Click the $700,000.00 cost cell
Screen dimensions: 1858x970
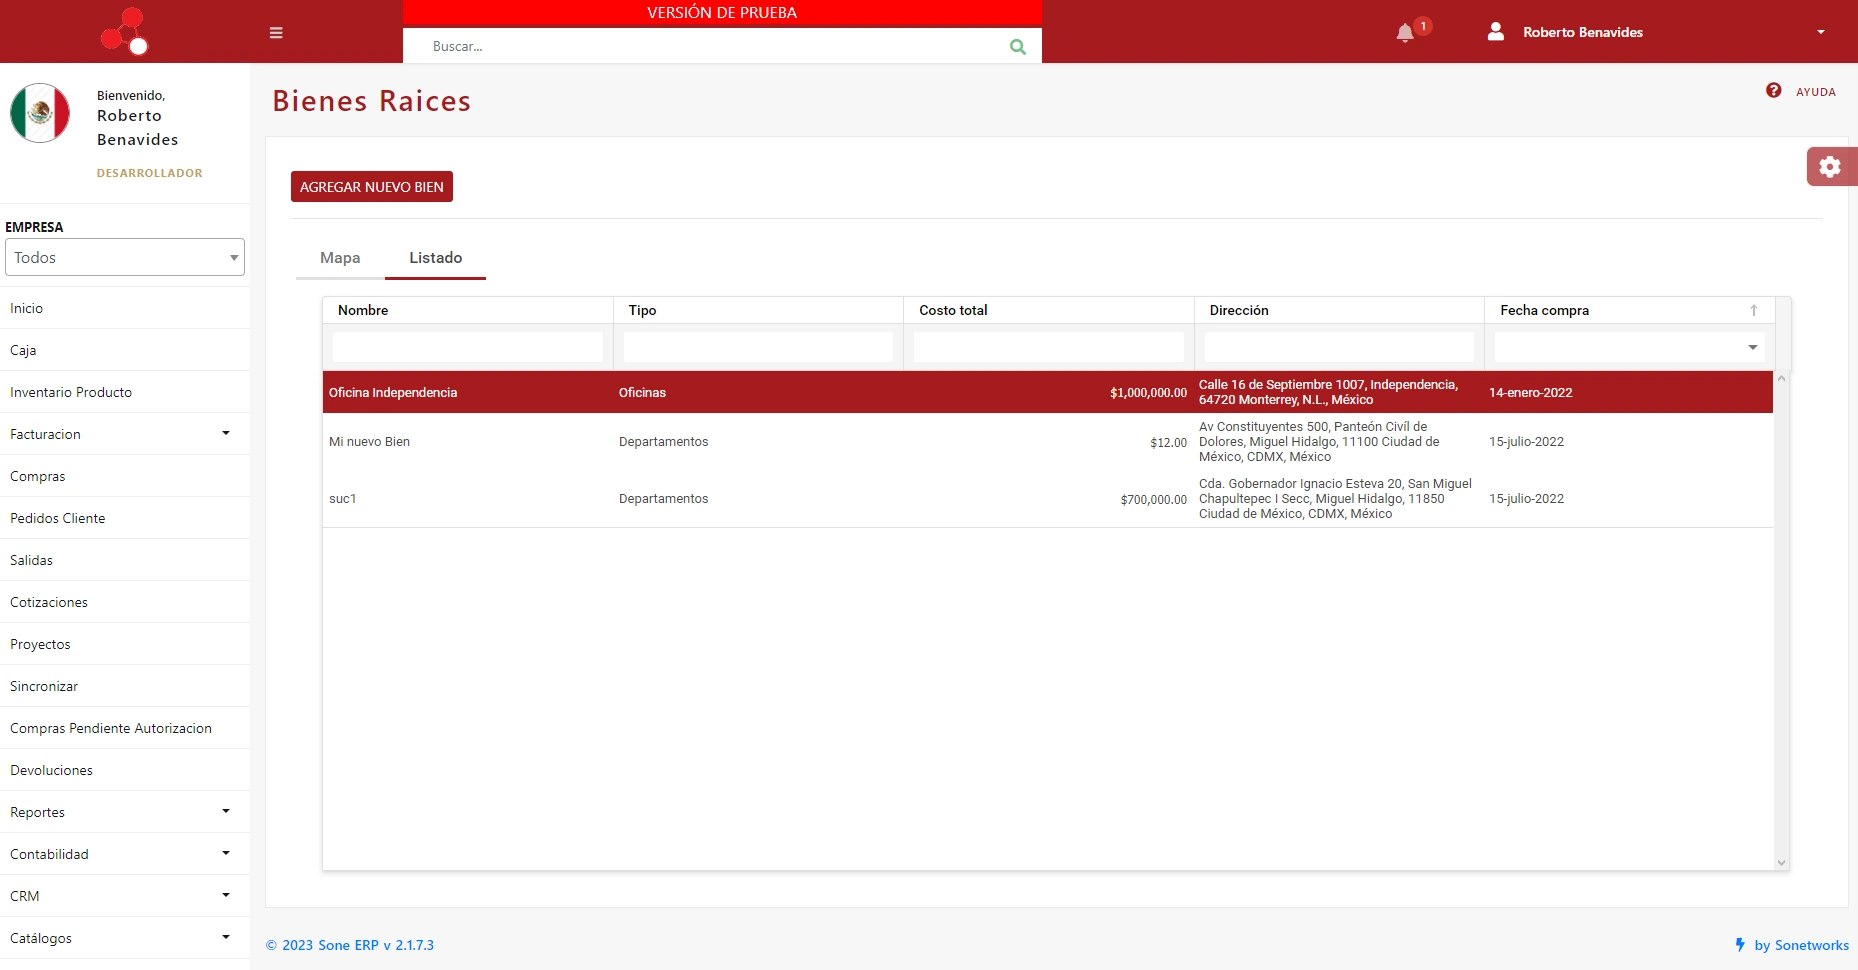1153,500
